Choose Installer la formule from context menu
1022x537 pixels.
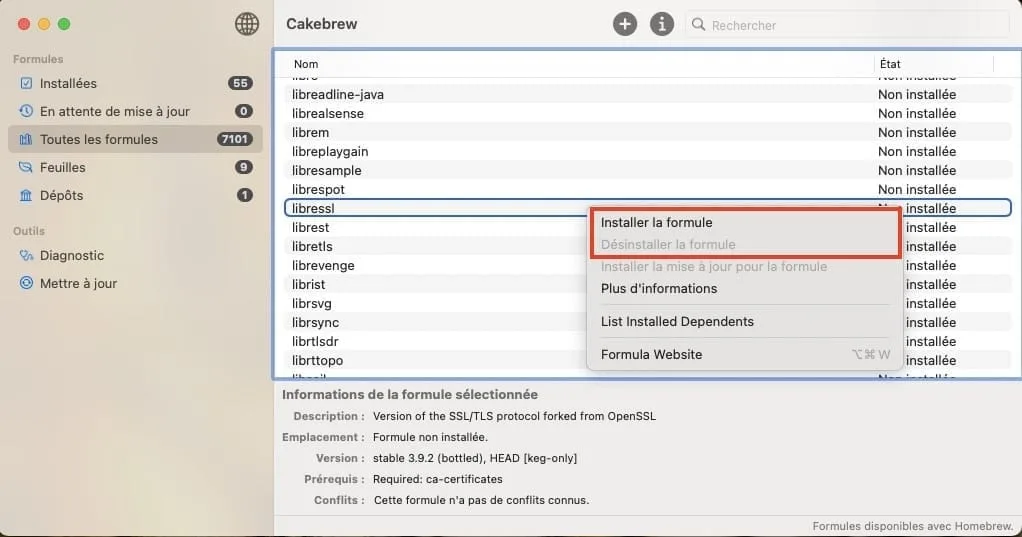click(744, 222)
